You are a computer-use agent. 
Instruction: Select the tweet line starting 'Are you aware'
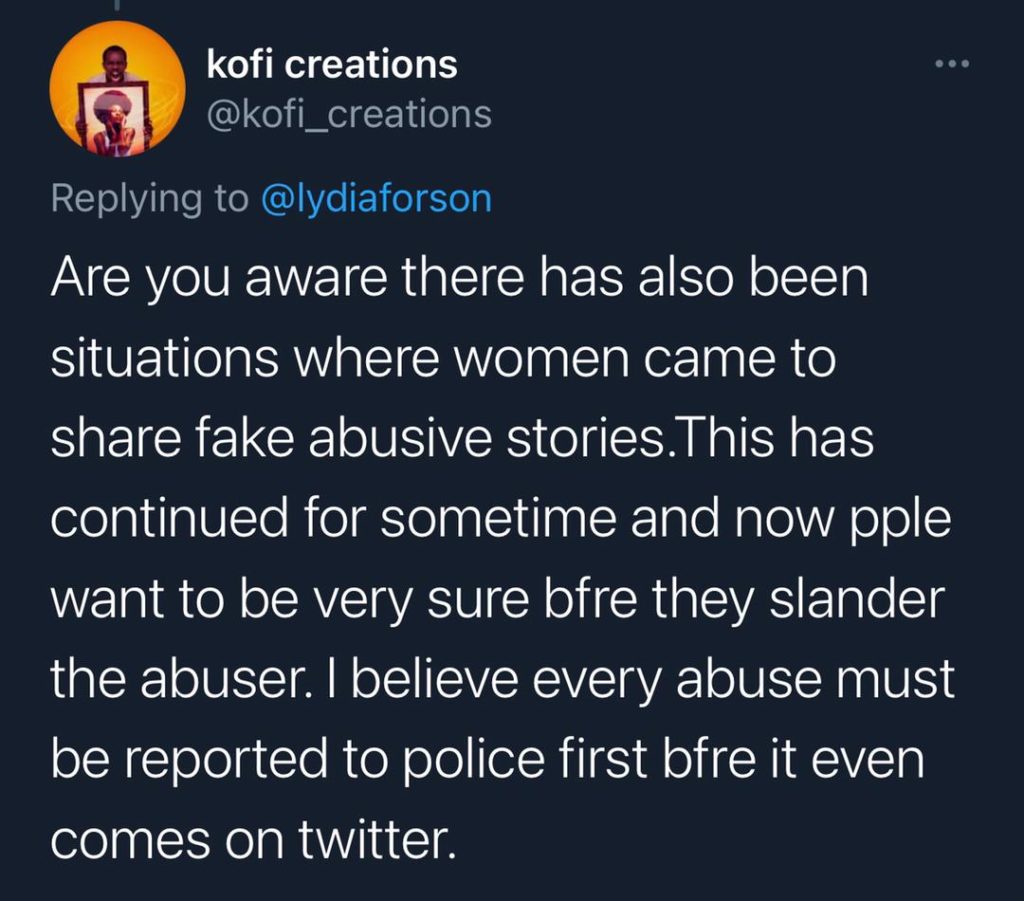point(460,279)
